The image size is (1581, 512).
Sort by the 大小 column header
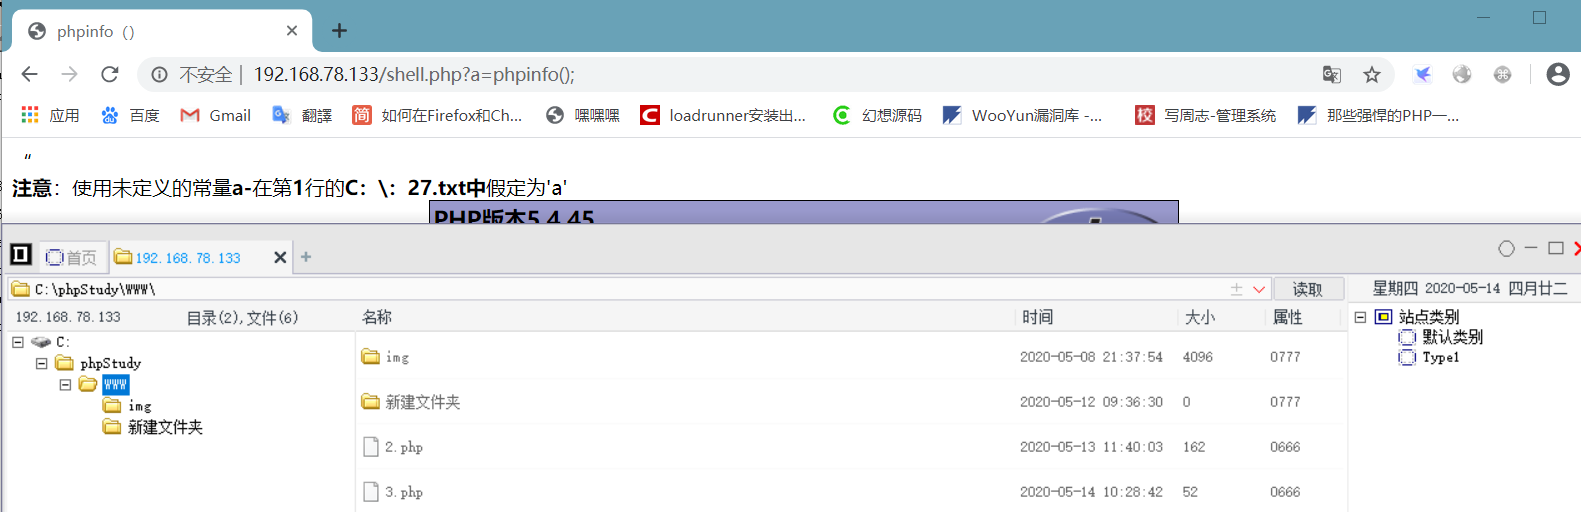(x=1199, y=317)
